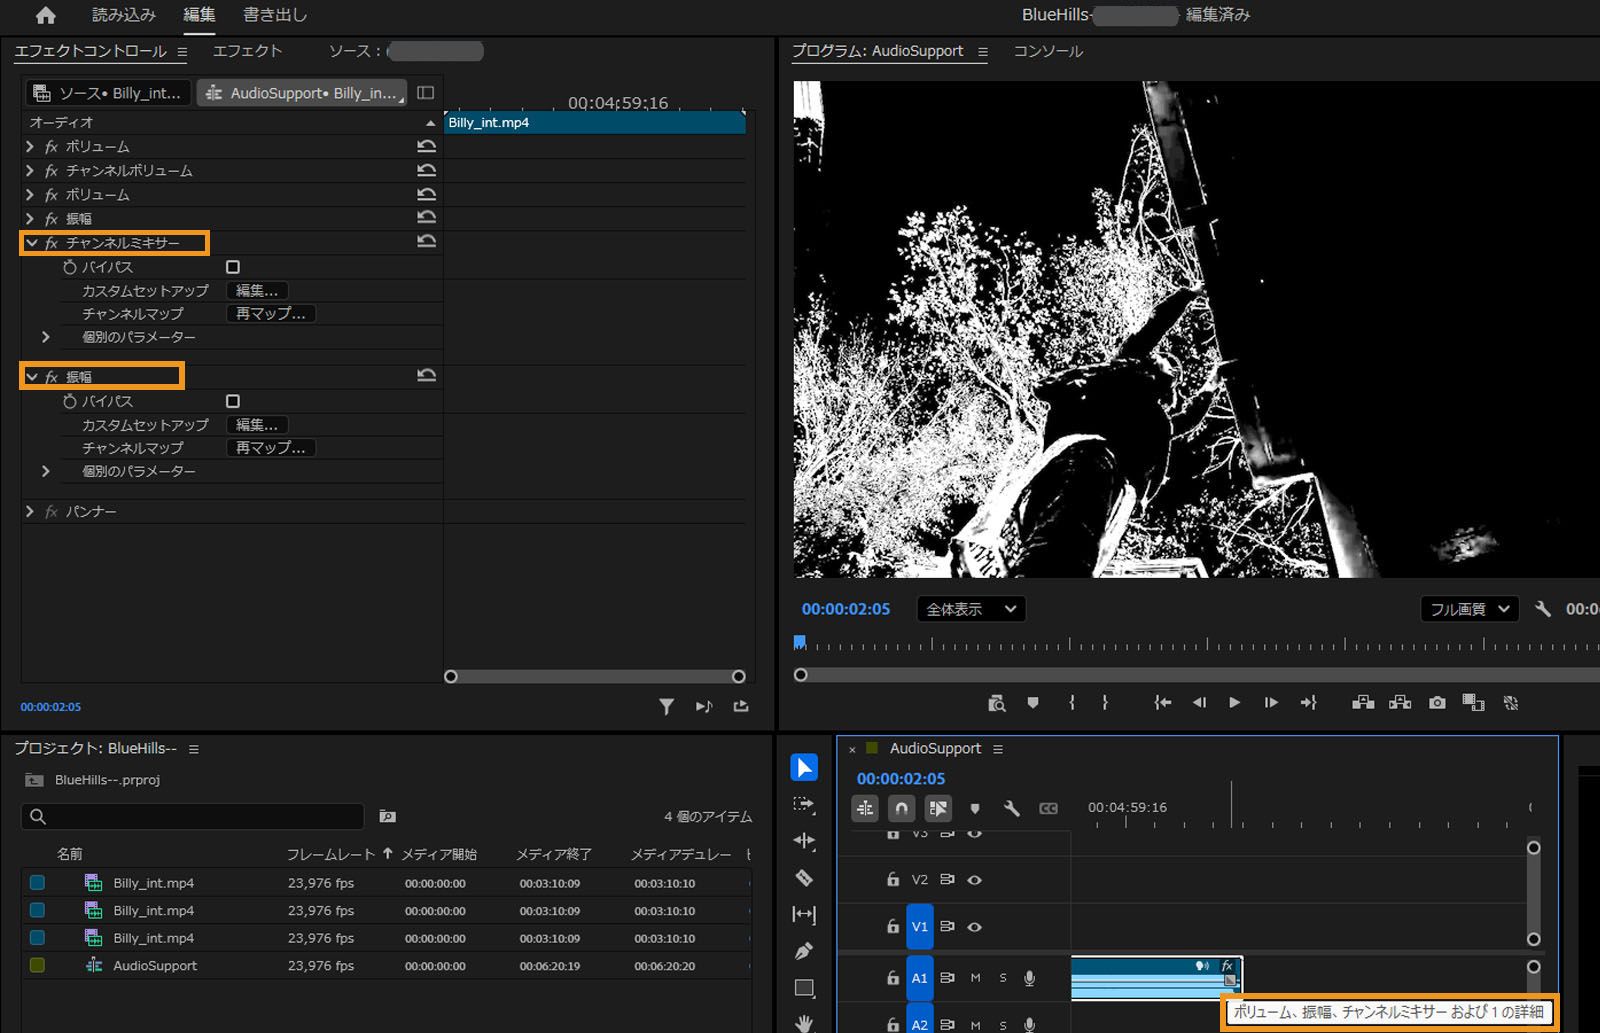This screenshot has height=1033, width=1600.
Task: Expand the パンナー effect
Action: [30, 511]
